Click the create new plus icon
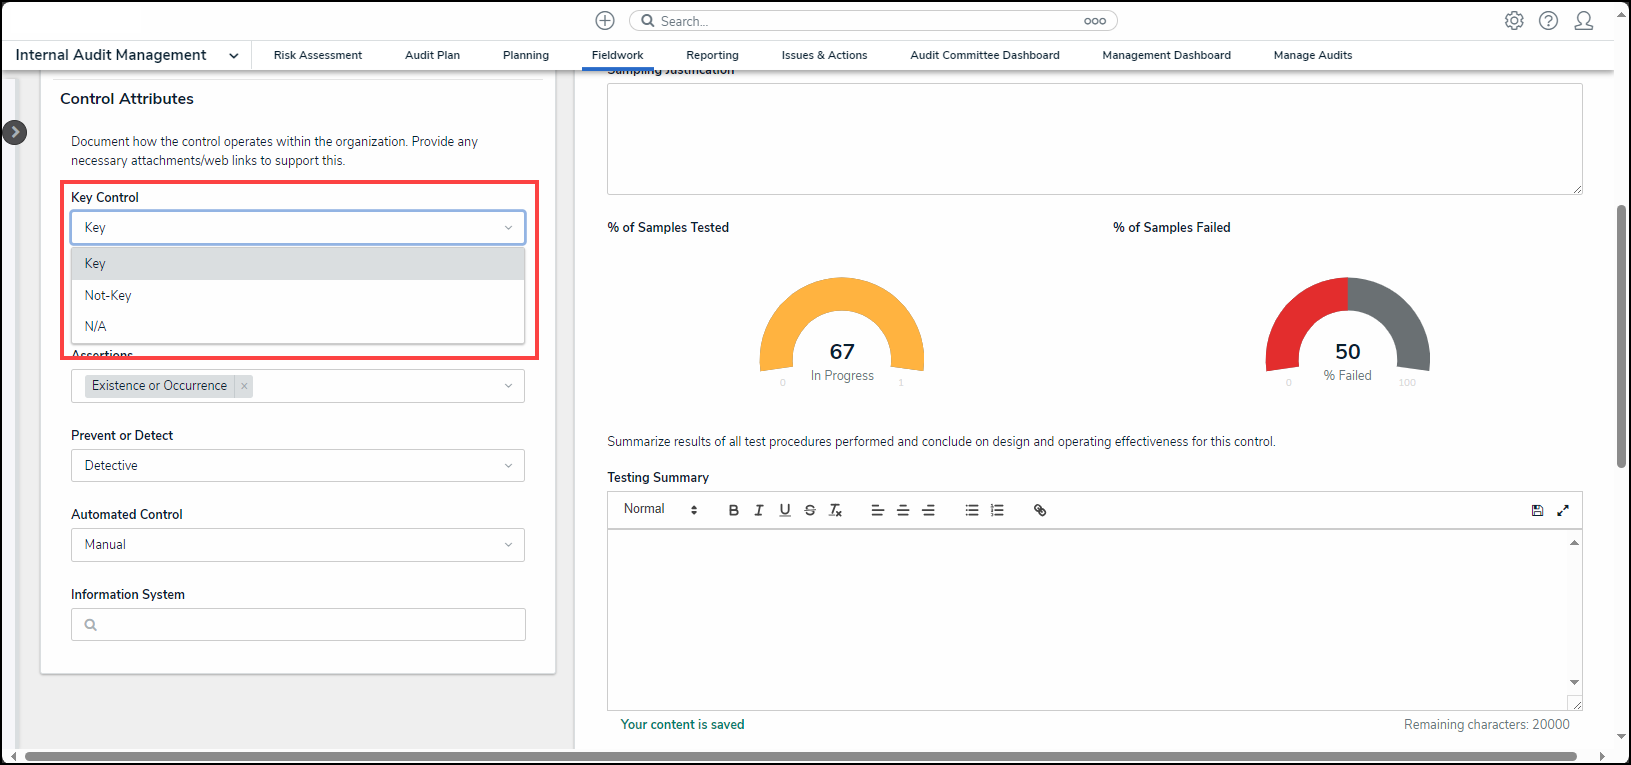The width and height of the screenshot is (1631, 765). 605,21
